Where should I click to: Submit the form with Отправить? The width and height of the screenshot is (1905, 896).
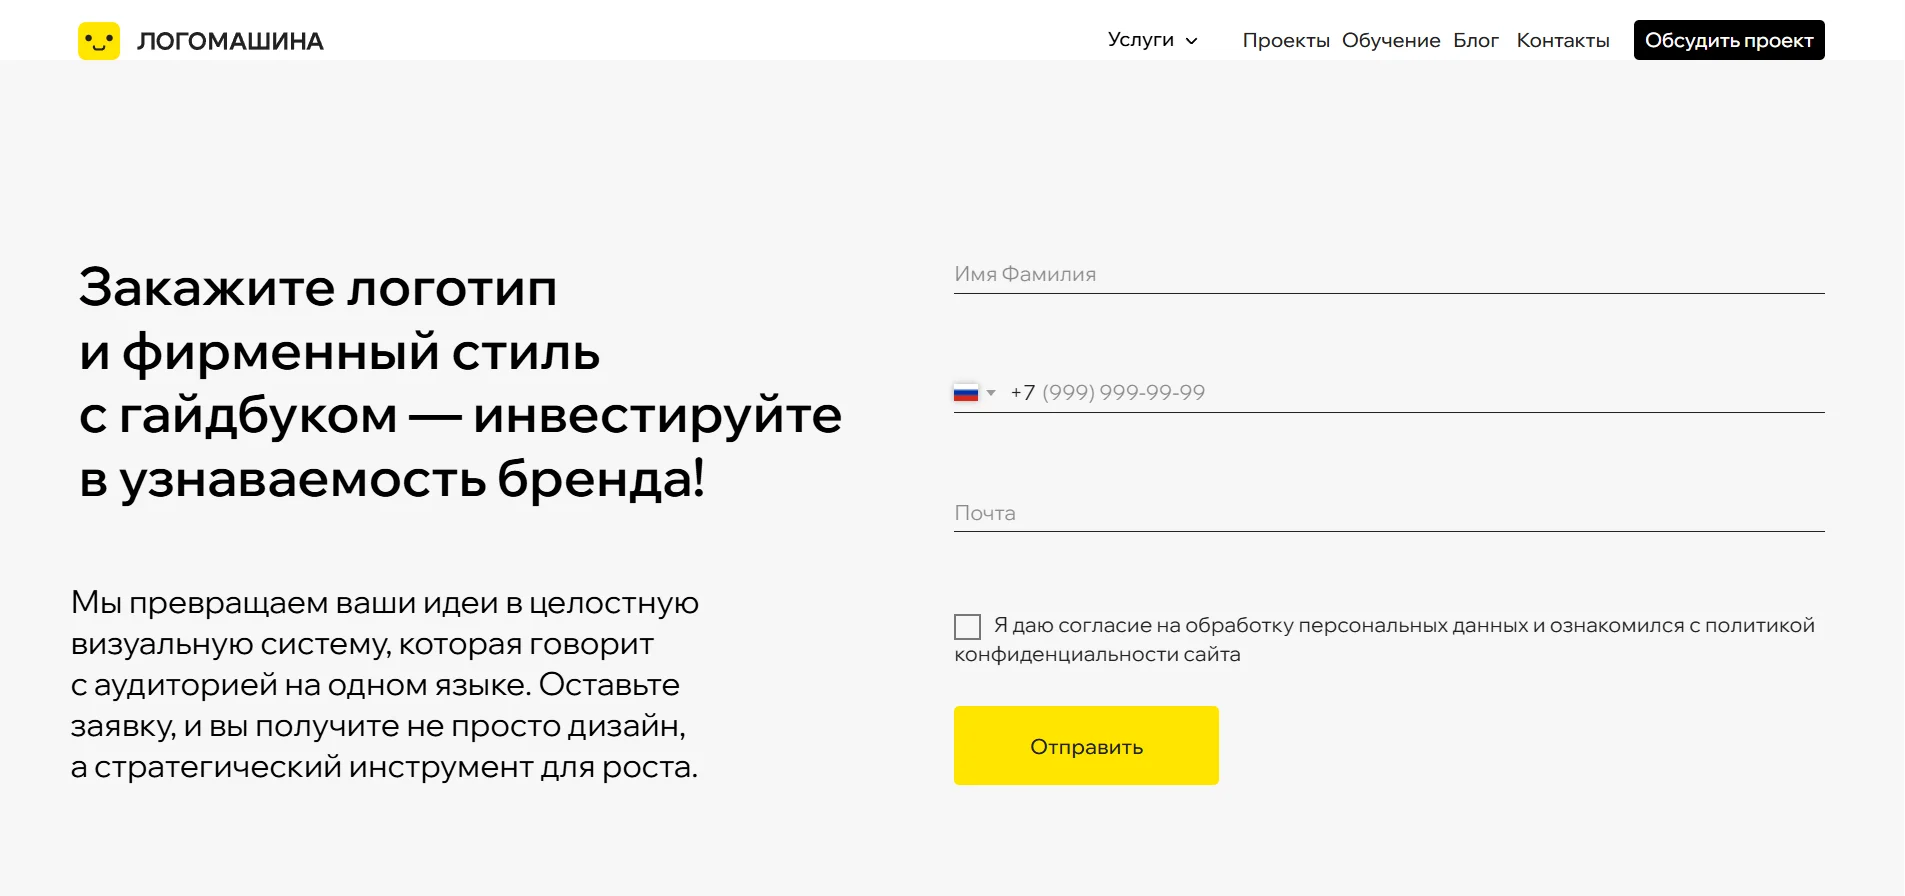(1086, 746)
